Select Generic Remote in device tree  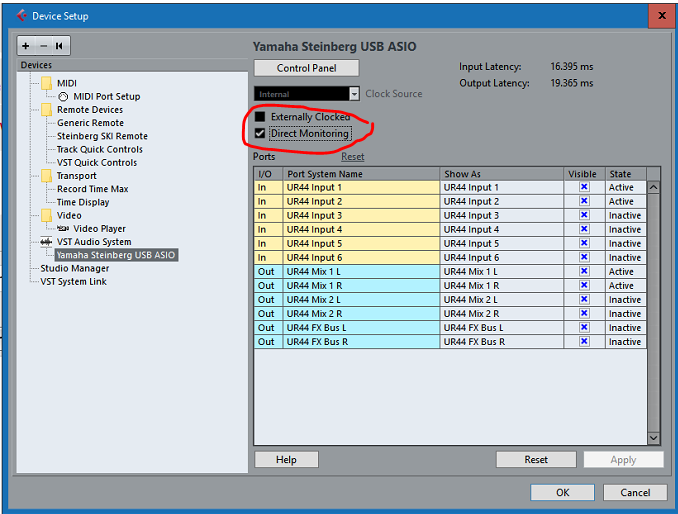tap(90, 123)
